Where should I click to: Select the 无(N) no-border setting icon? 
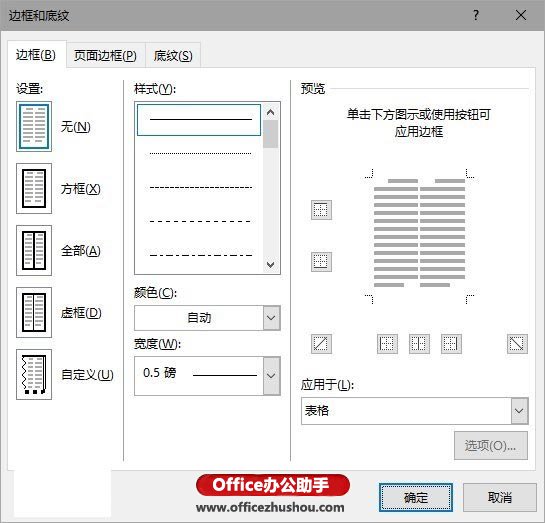(x=34, y=126)
